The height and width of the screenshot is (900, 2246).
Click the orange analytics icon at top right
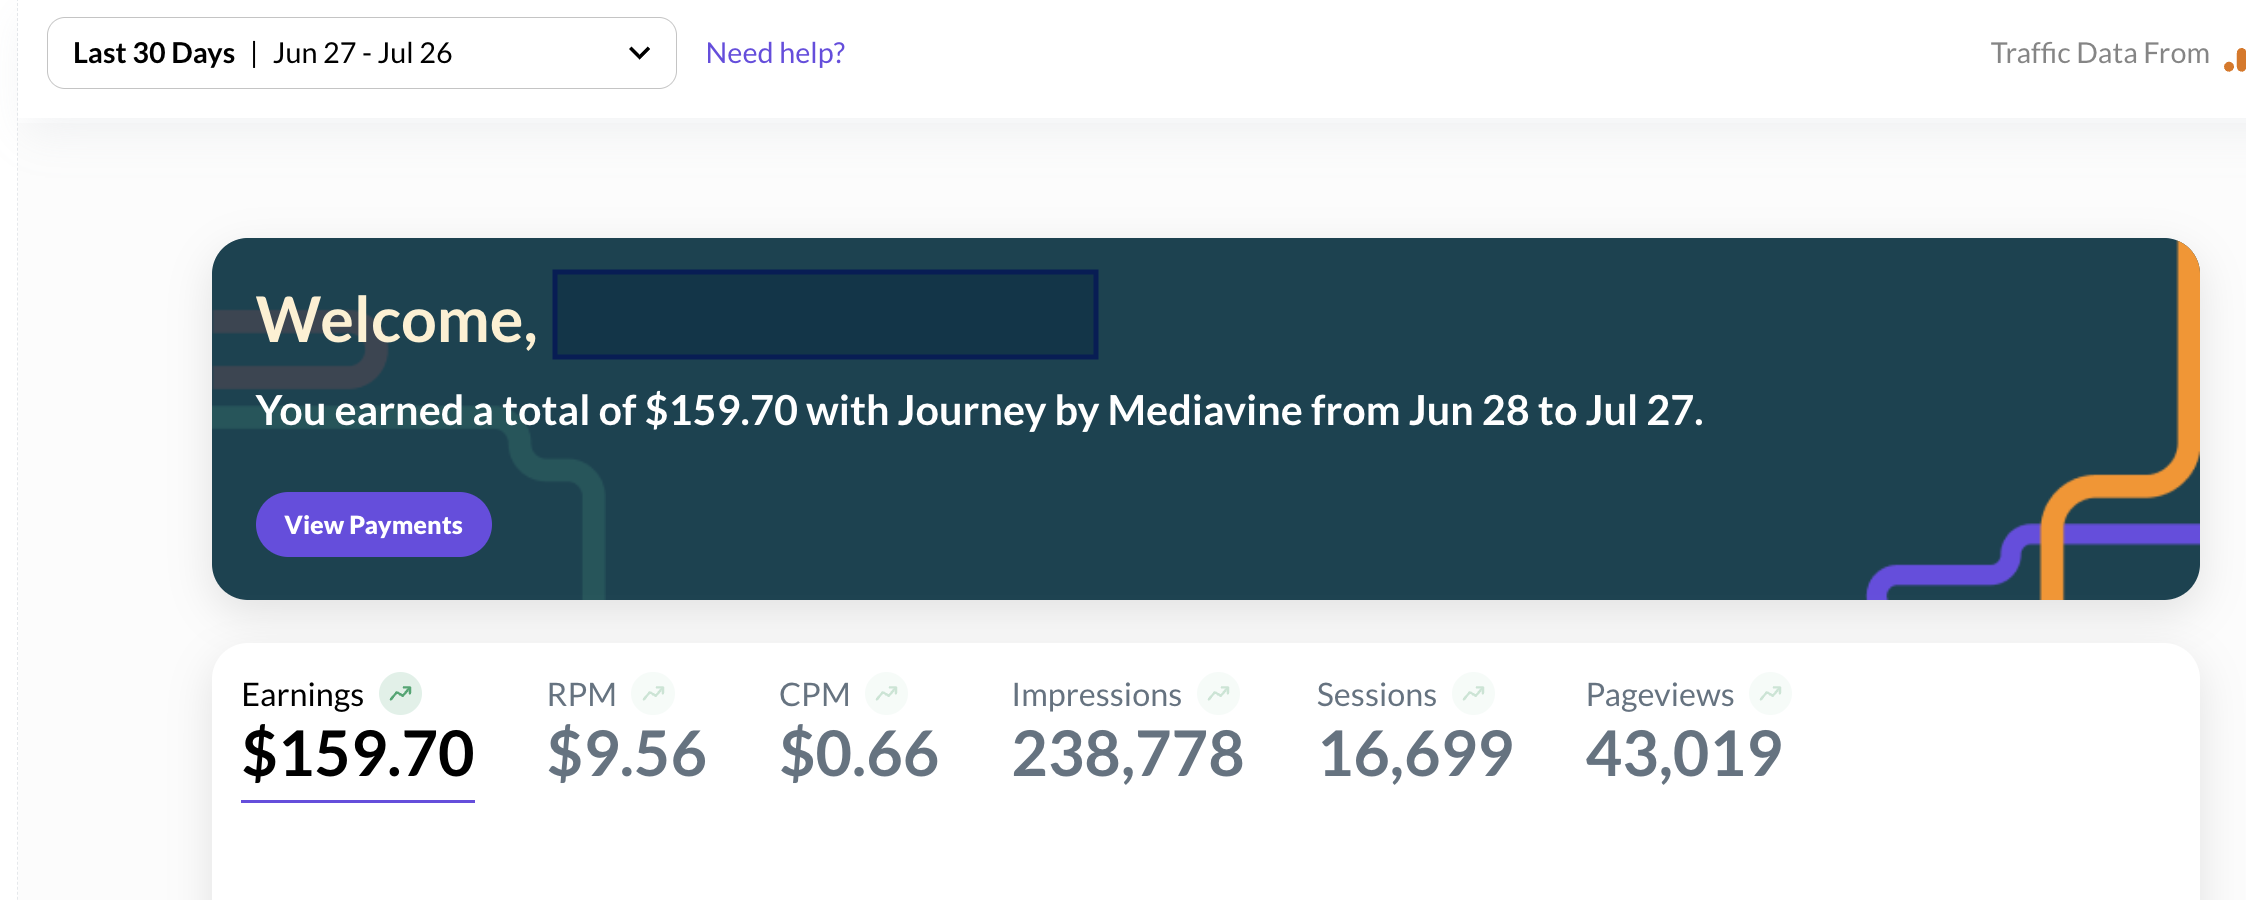tap(2235, 60)
